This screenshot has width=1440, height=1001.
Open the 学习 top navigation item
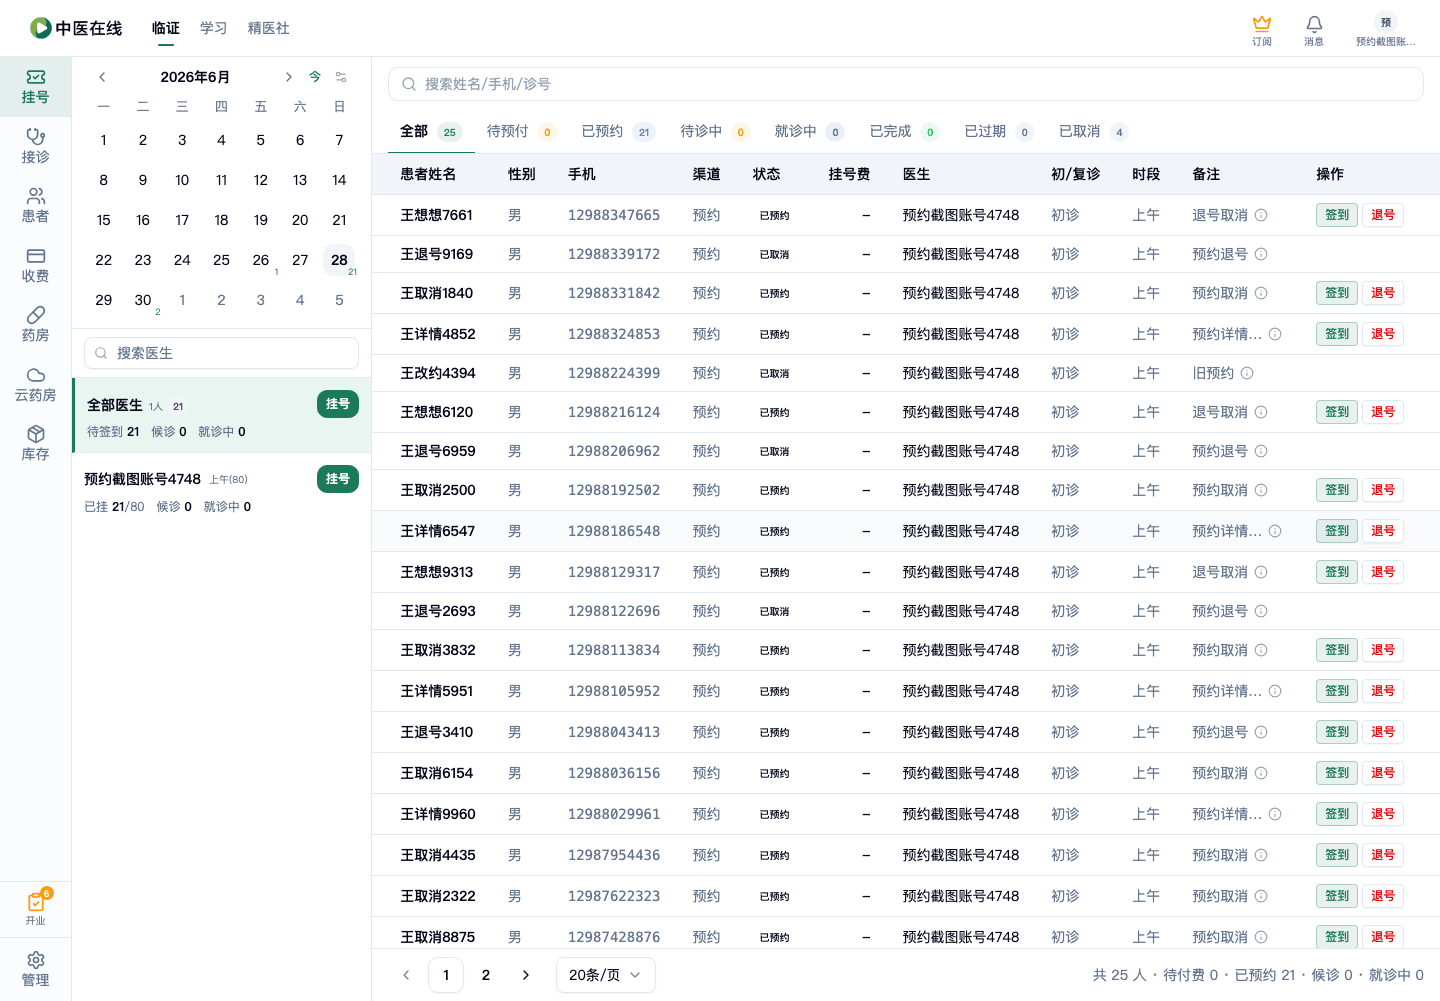pos(214,28)
